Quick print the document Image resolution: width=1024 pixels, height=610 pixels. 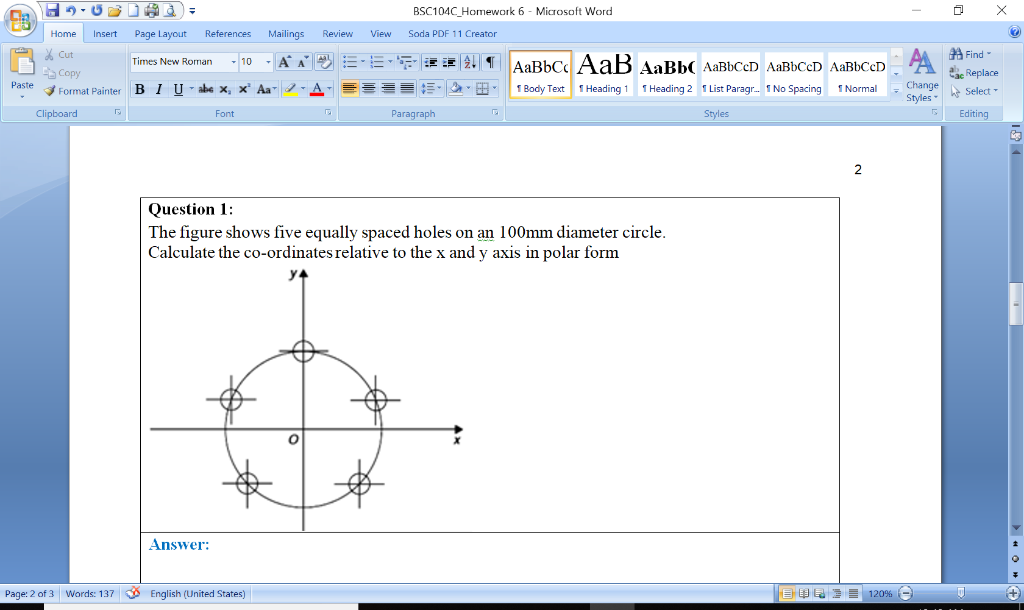pos(152,10)
